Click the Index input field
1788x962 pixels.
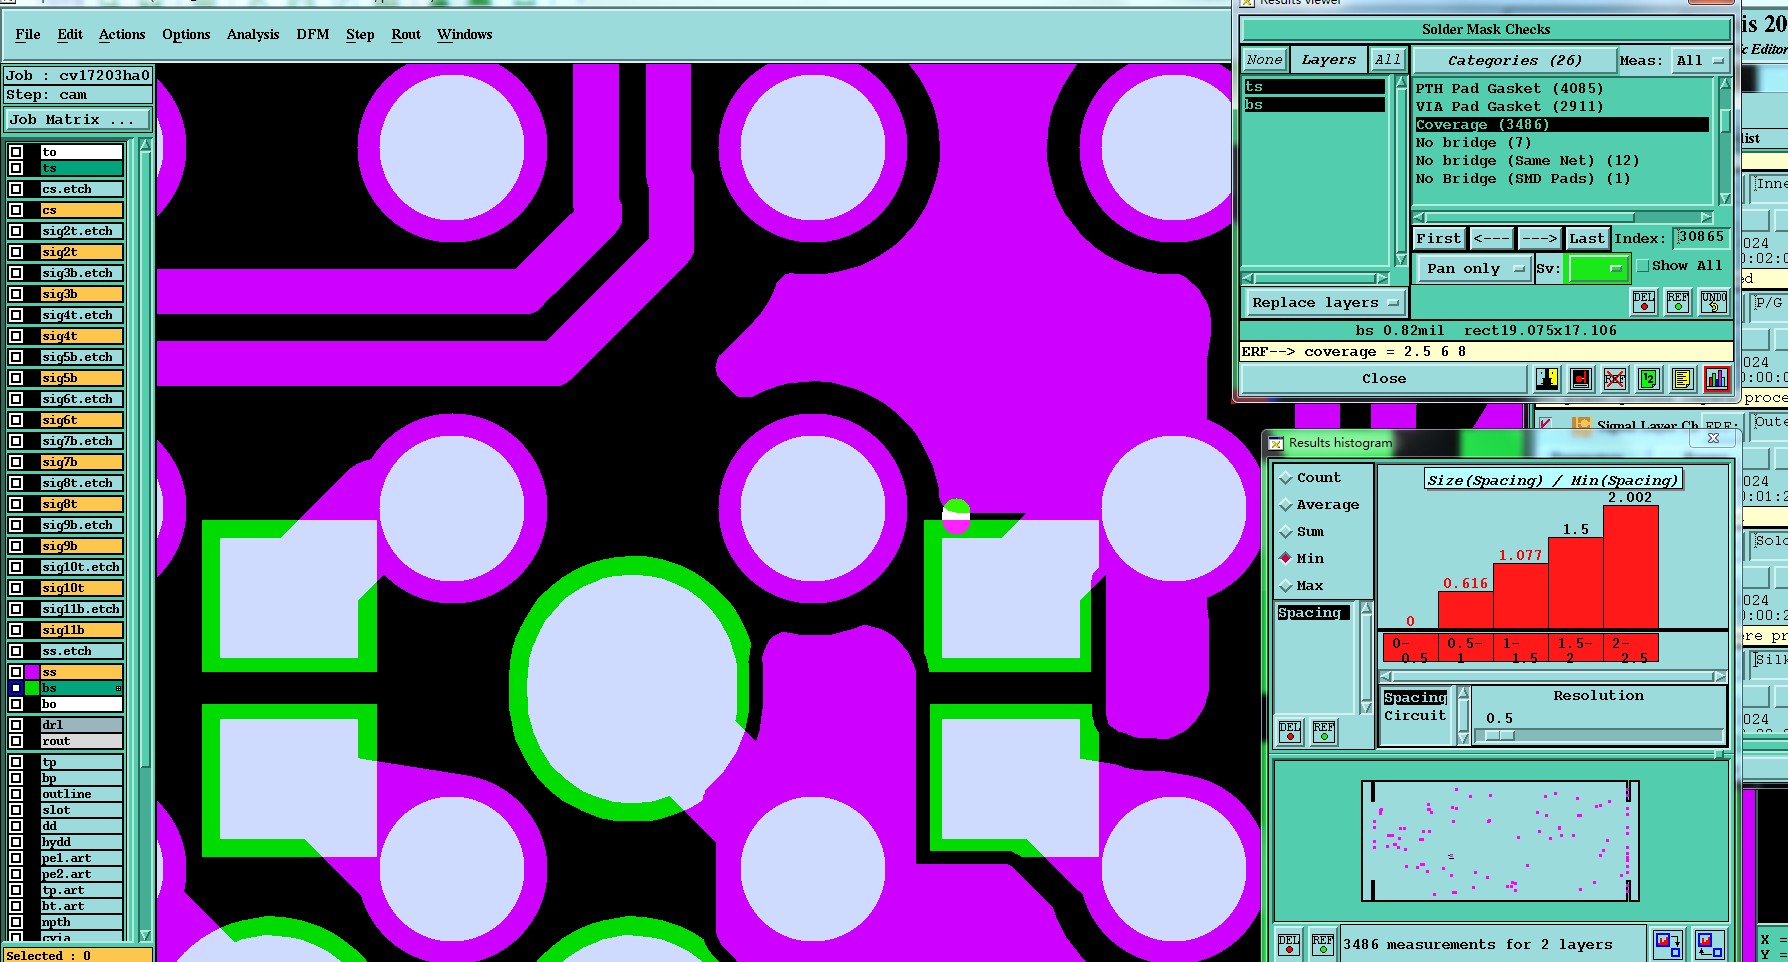tap(1701, 237)
